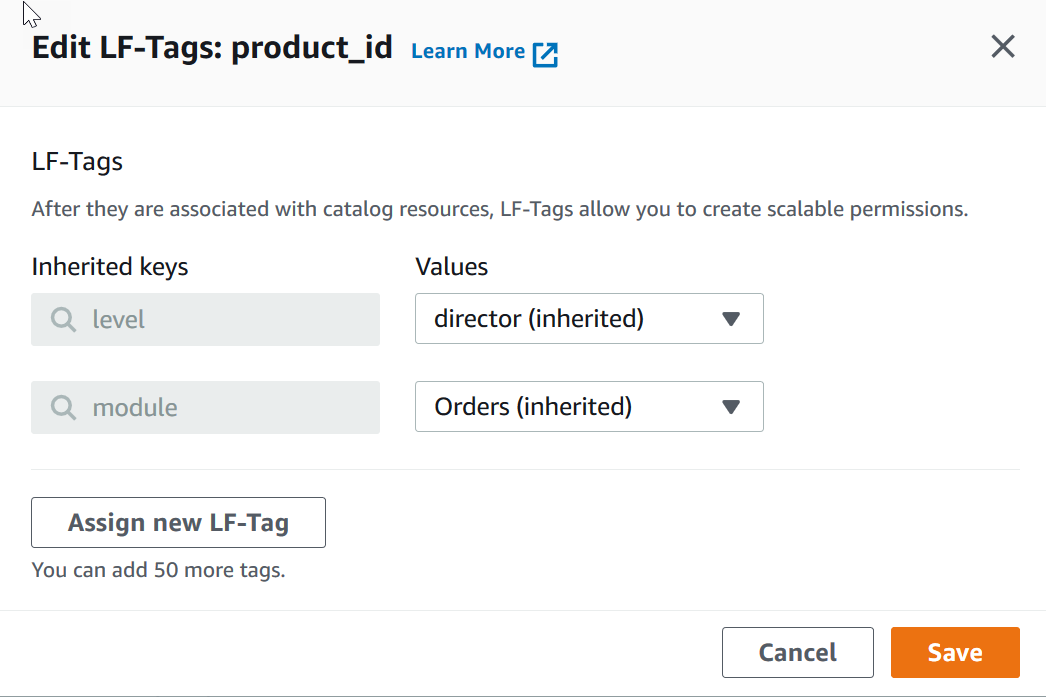This screenshot has width=1046, height=697.
Task: Click the dropdown arrow on Orders (inherited)
Action: (x=731, y=407)
